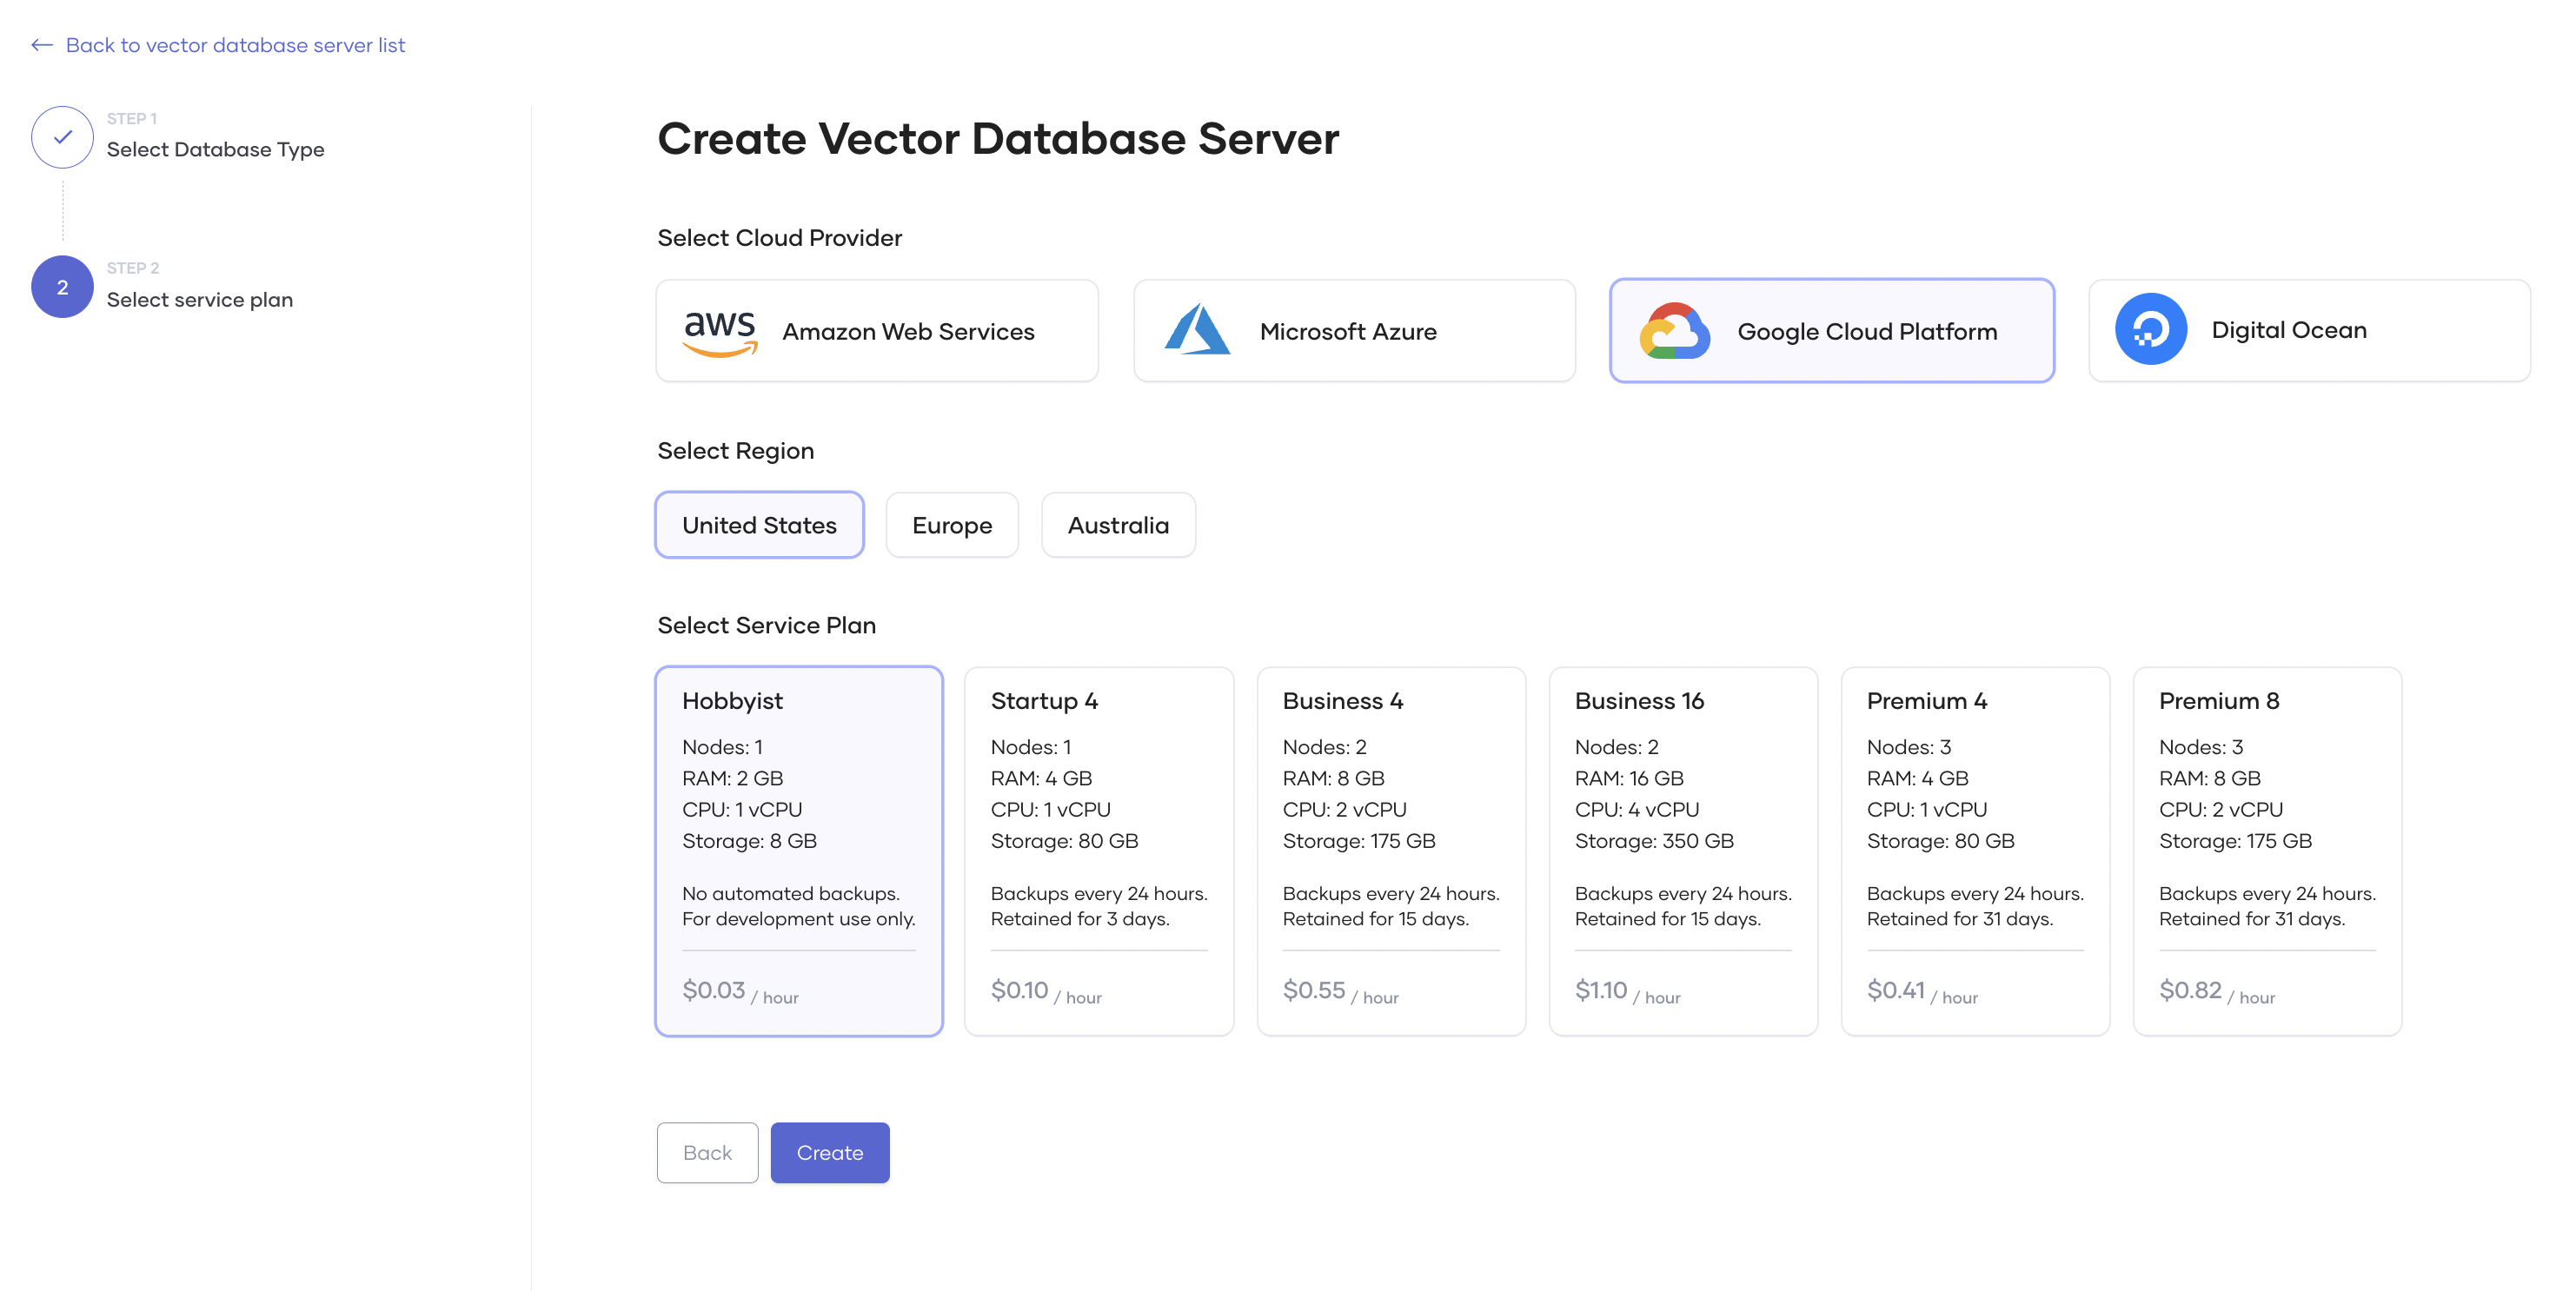Click the Digital Ocean logo icon

[x=2150, y=330]
